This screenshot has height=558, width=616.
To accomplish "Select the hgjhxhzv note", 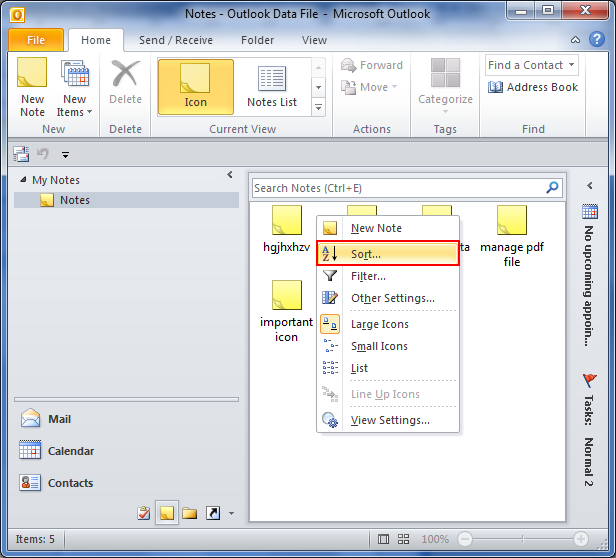I will (x=286, y=229).
